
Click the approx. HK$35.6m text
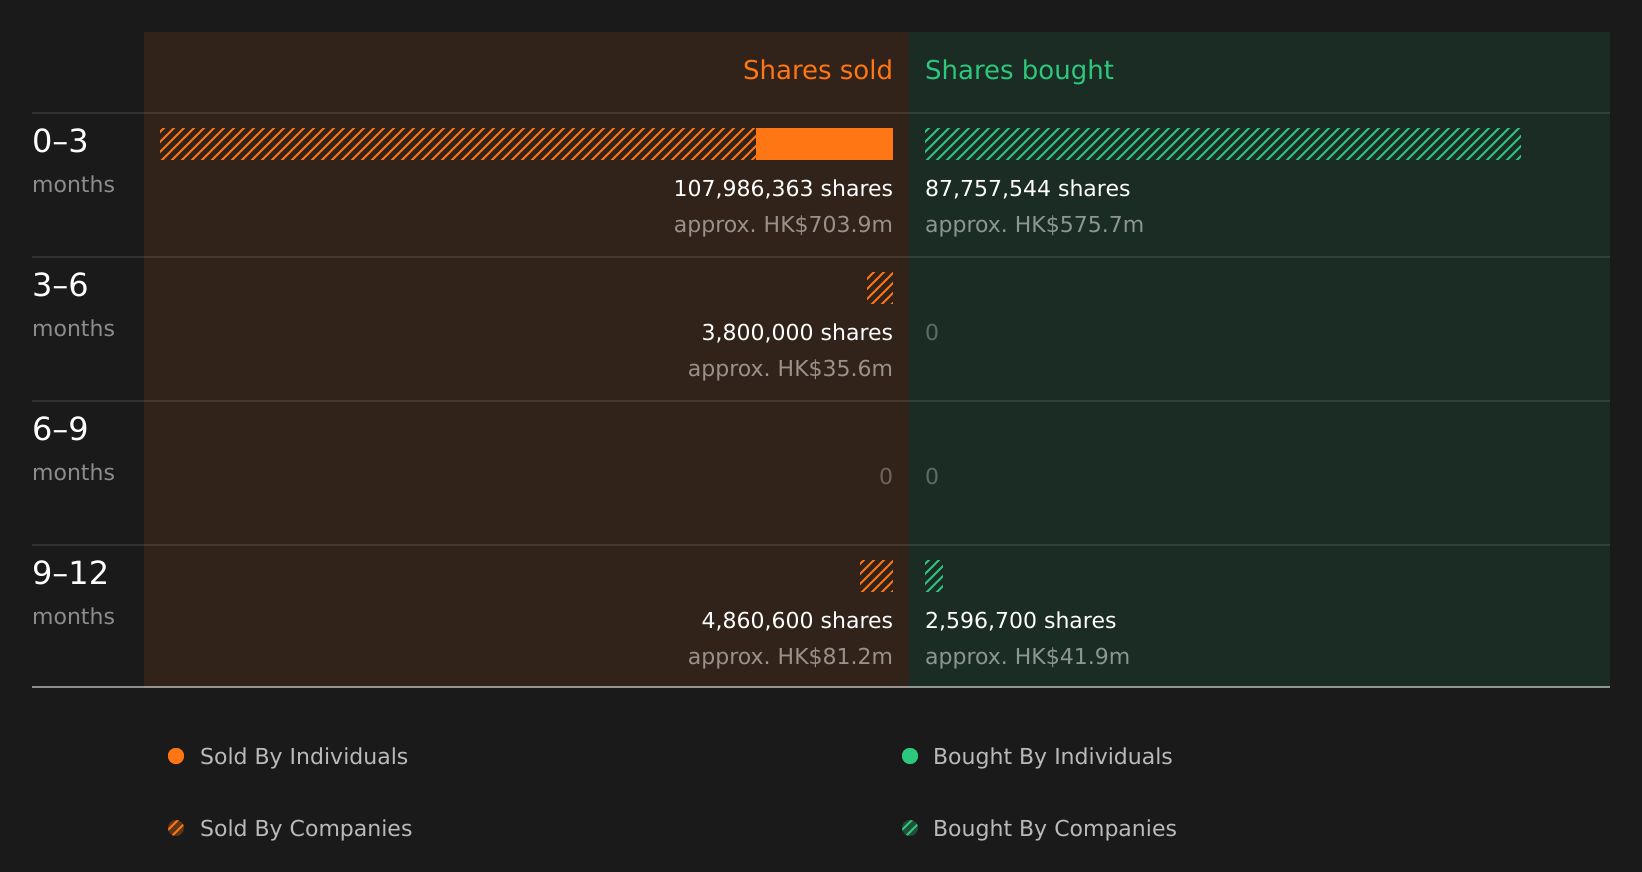(x=790, y=369)
